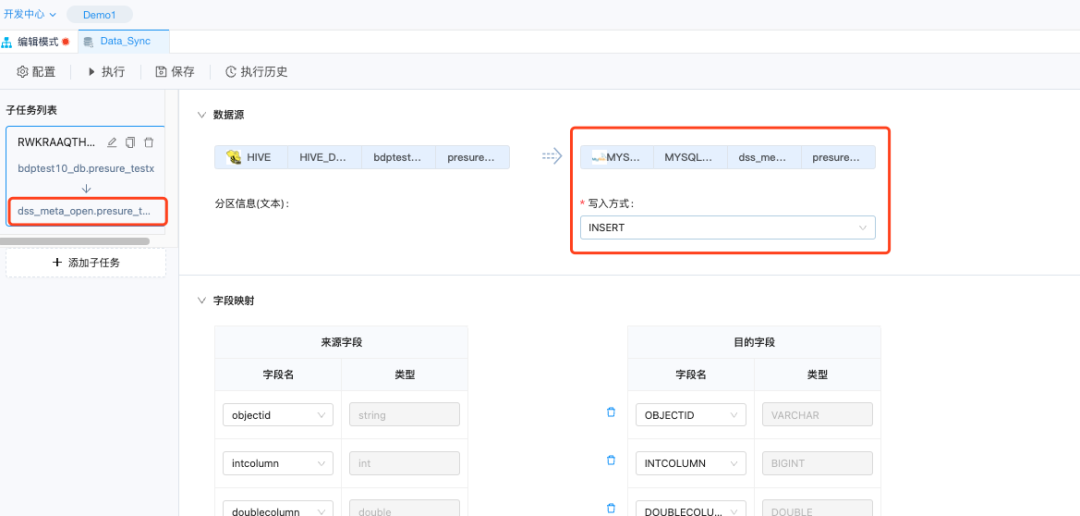Image resolution: width=1080 pixels, height=516 pixels.
Task: Open the 写入方式 INSERT dropdown
Action: point(727,228)
